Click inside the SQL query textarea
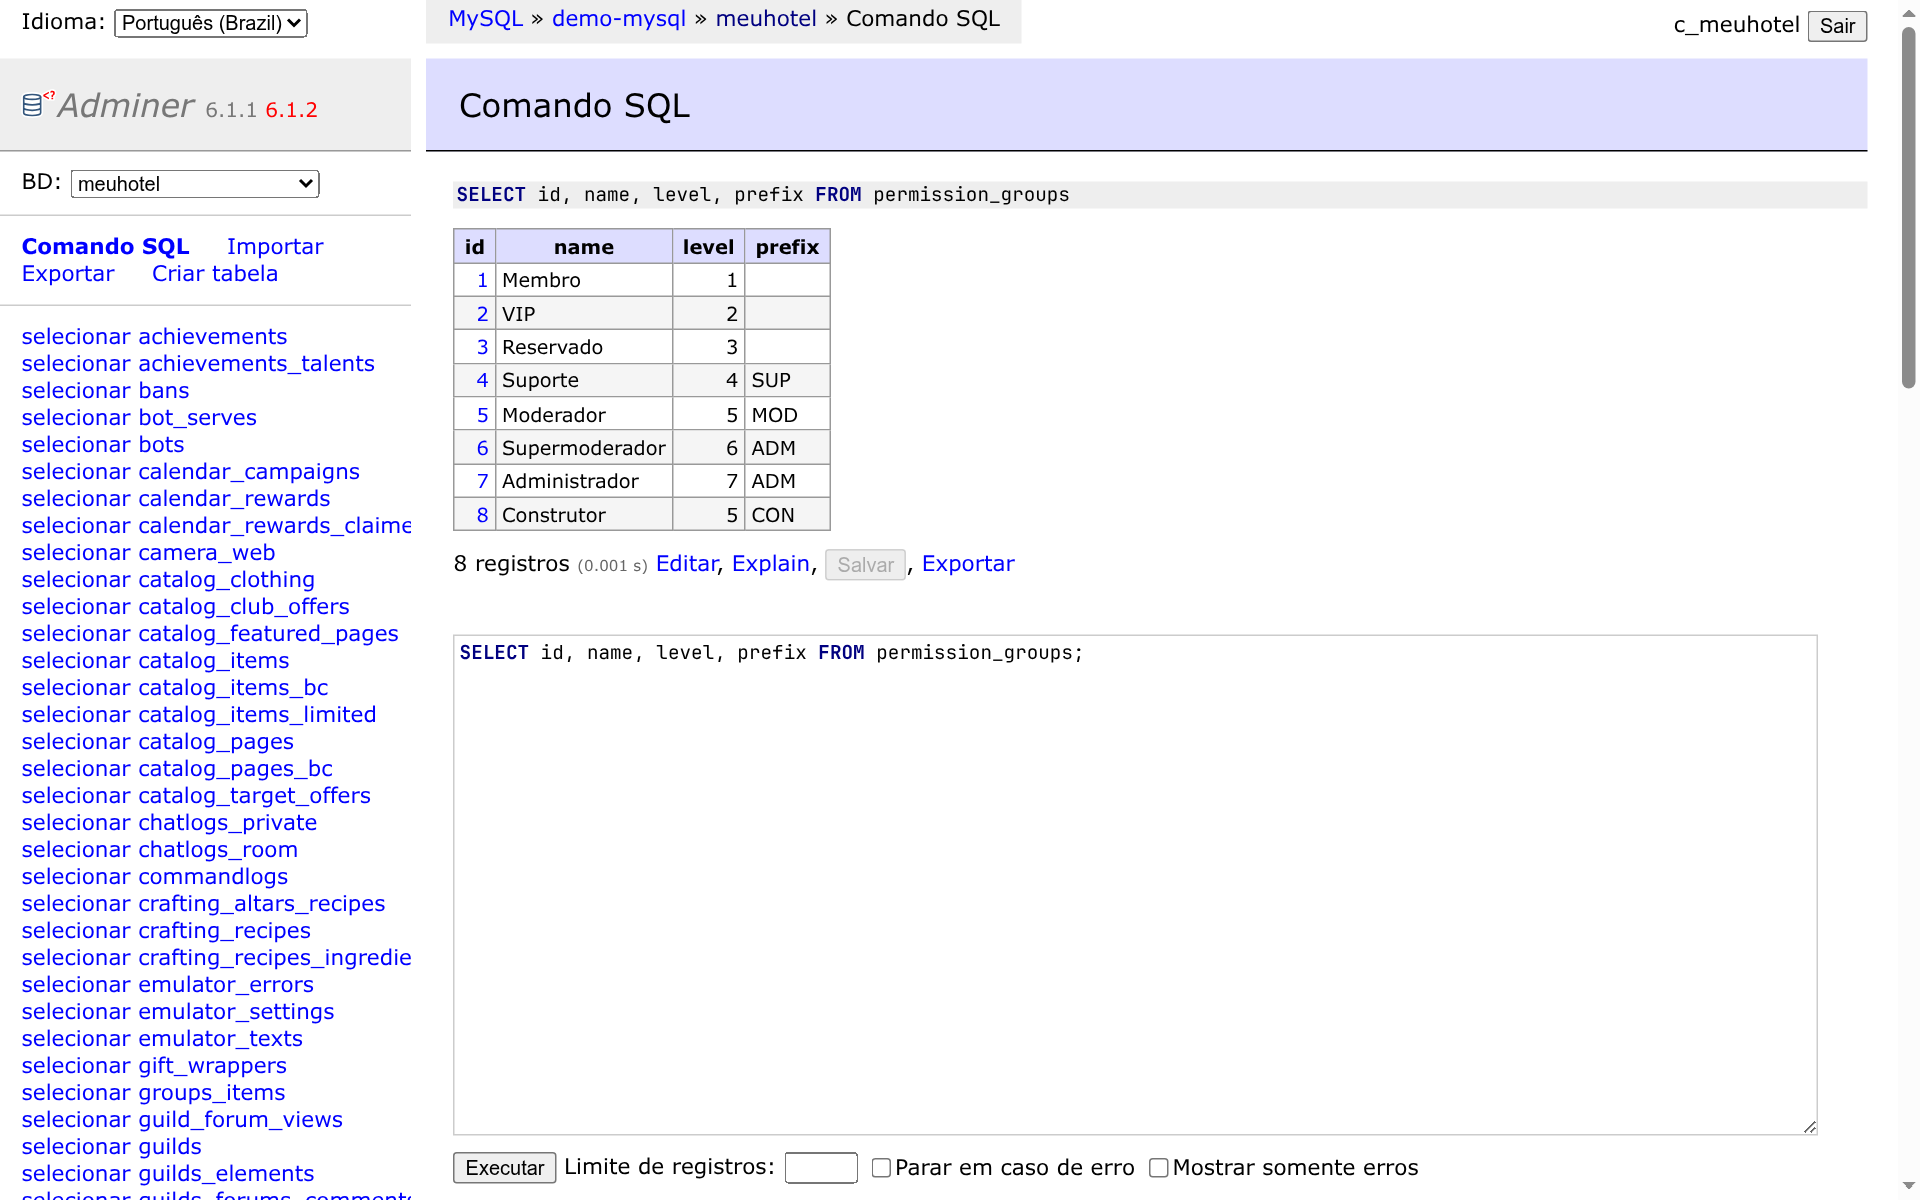 click(1135, 885)
